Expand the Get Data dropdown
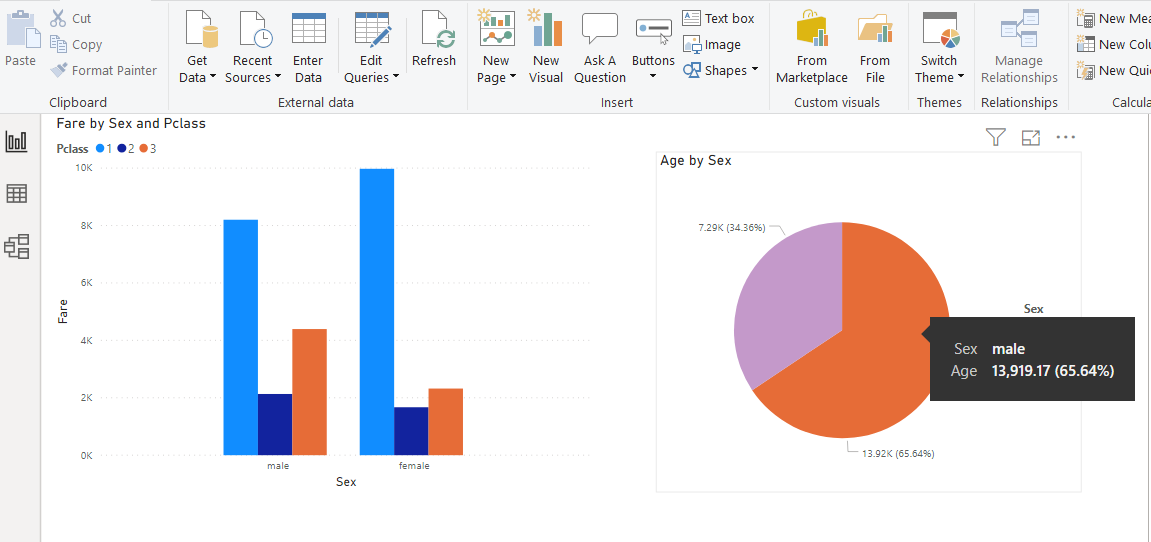The width and height of the screenshot is (1151, 542). pyautogui.click(x=197, y=77)
